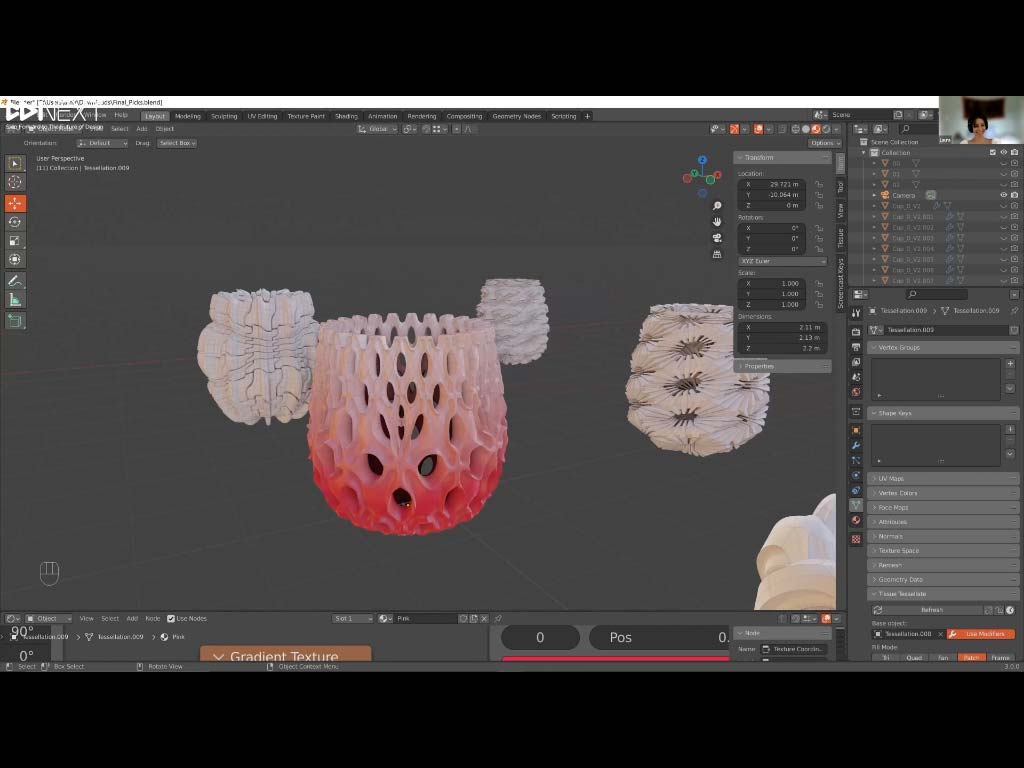Viewport: 1024px width, 768px height.
Task: Activate the Move tool
Action: pos(15,204)
